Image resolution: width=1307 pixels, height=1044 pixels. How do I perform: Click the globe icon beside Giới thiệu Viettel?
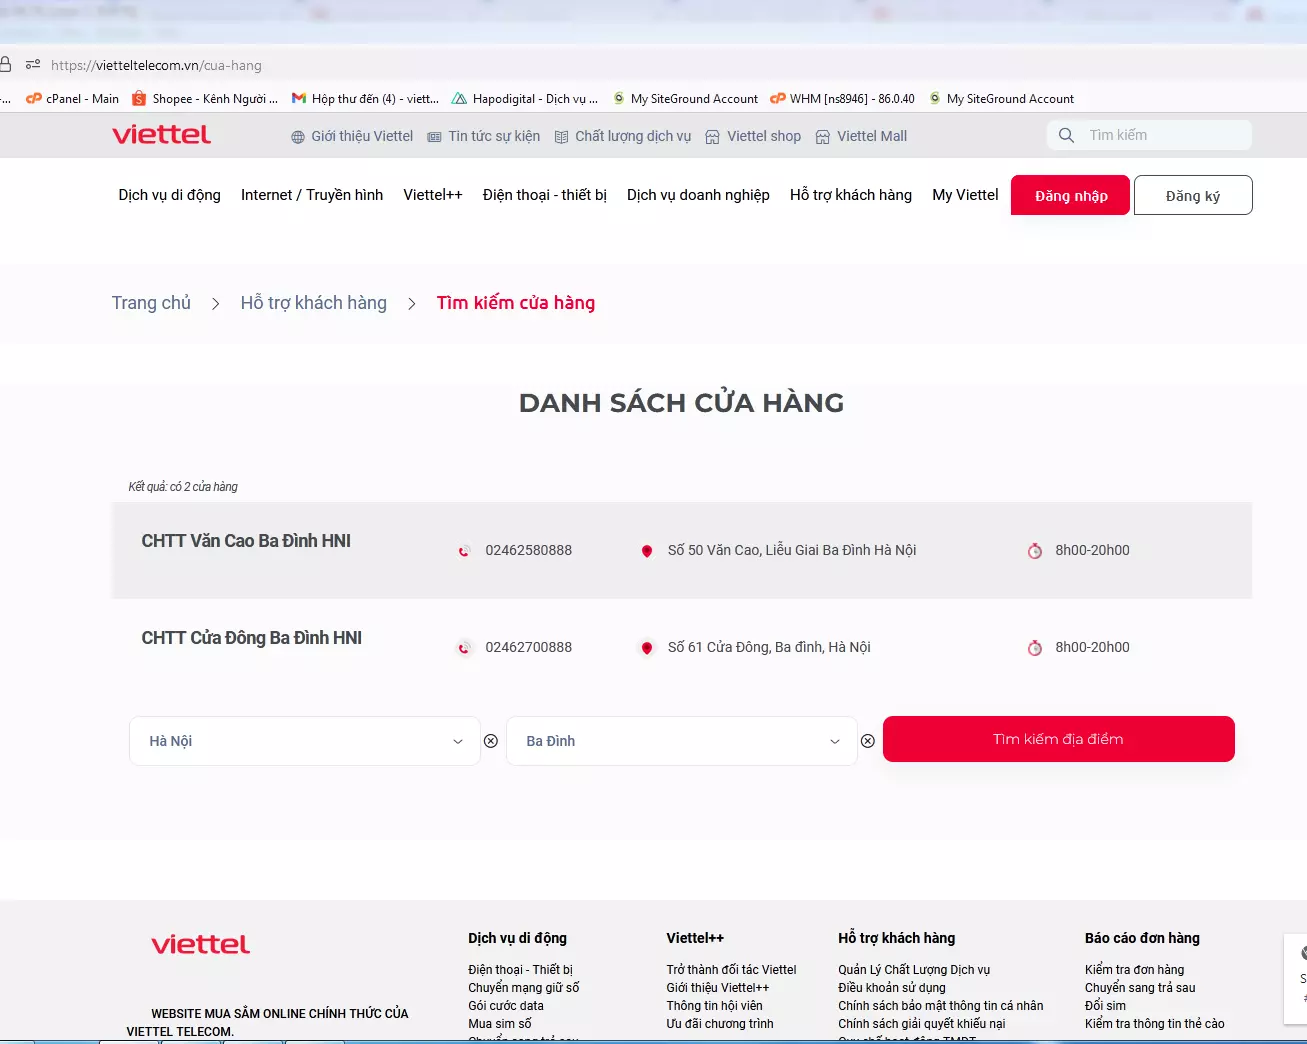[298, 137]
